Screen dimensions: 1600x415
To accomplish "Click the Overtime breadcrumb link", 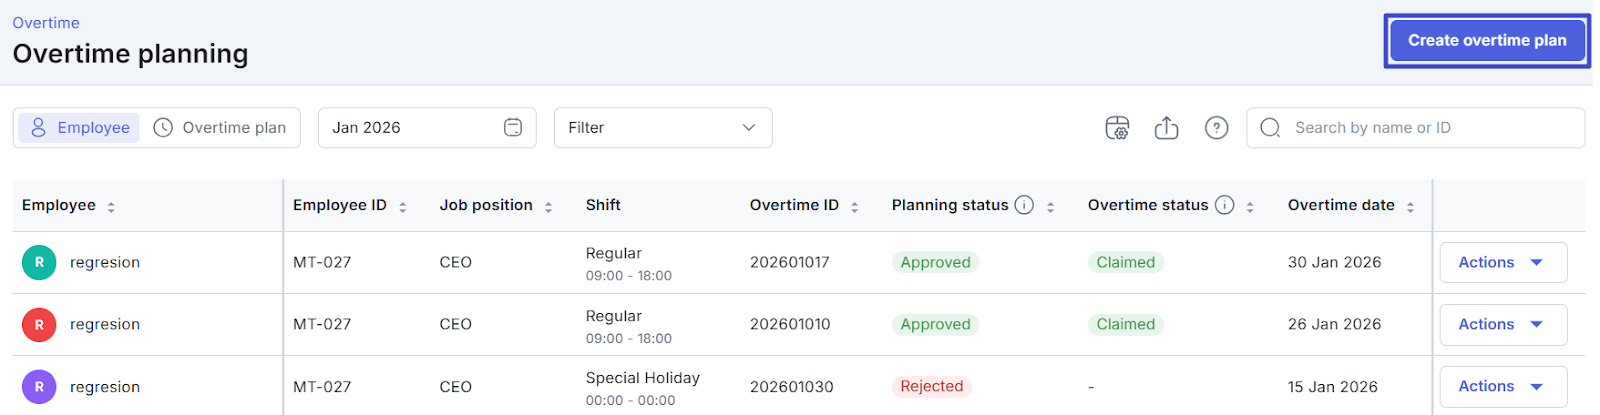I will 46,23.
